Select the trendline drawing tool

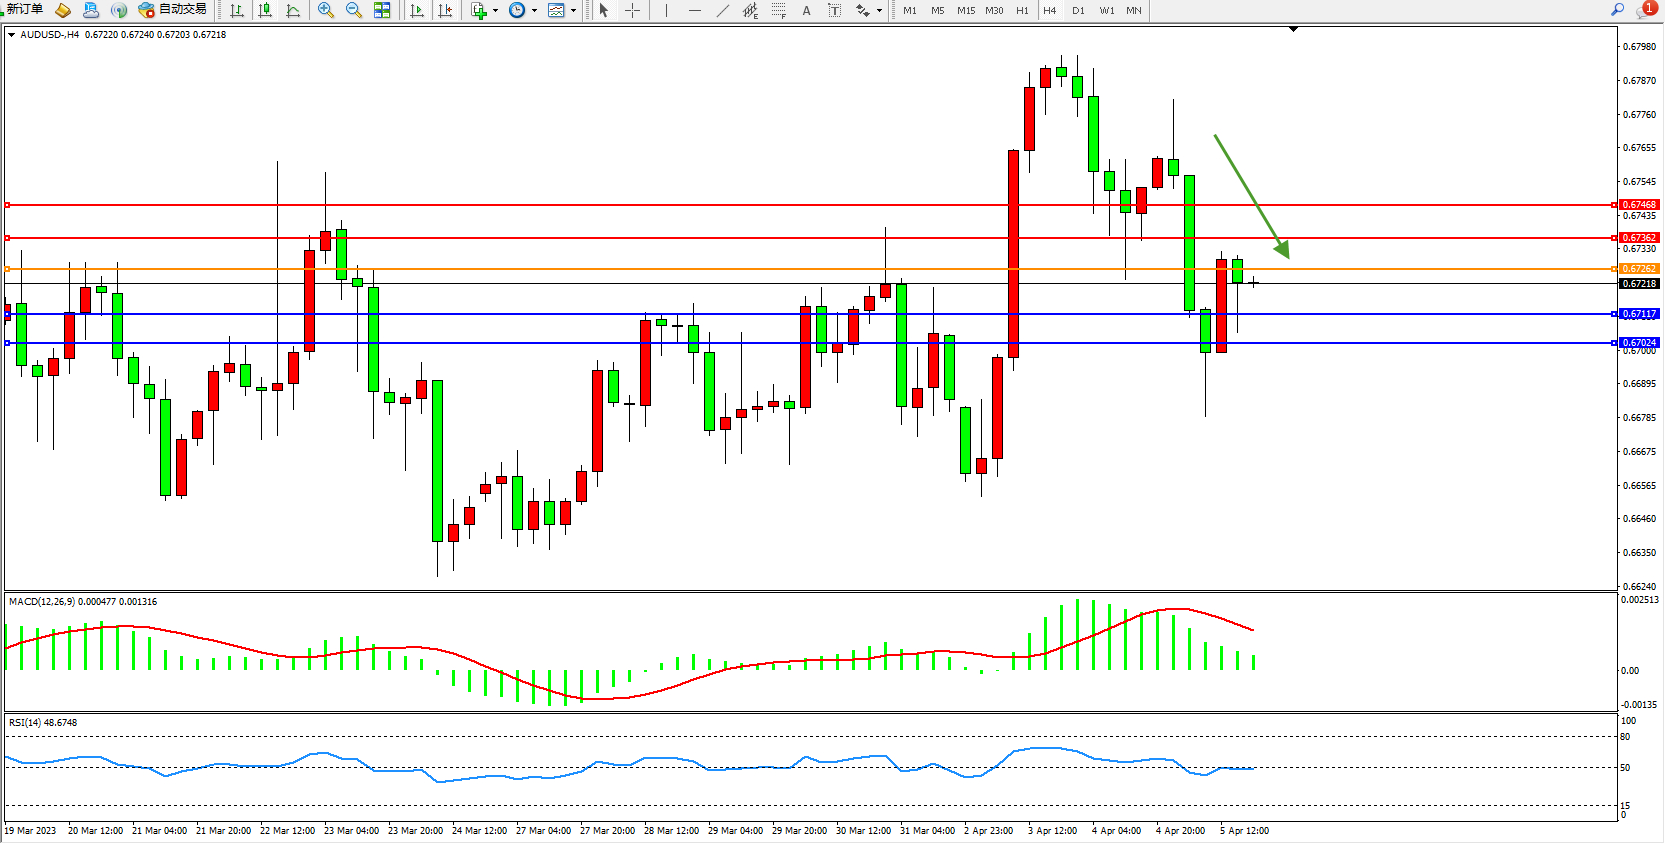coord(723,10)
